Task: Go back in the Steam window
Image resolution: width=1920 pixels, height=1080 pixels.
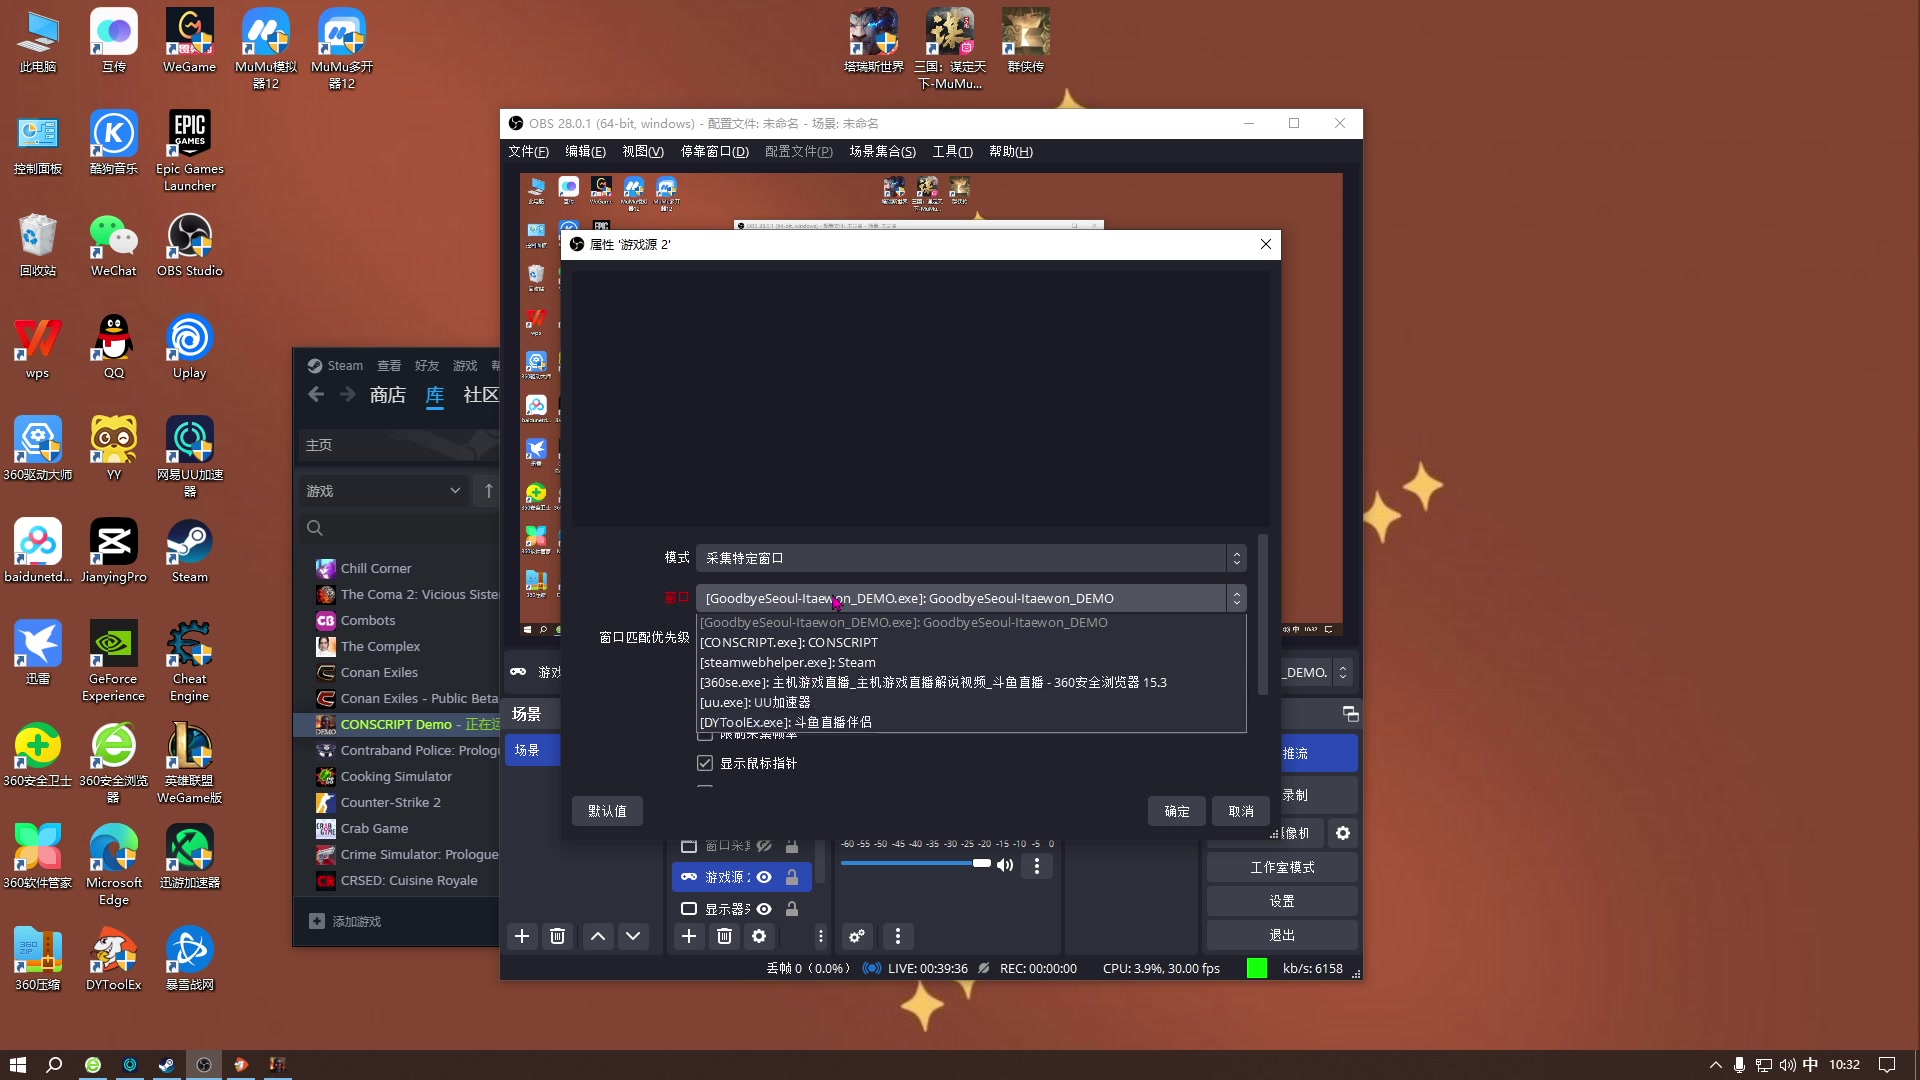Action: (316, 395)
